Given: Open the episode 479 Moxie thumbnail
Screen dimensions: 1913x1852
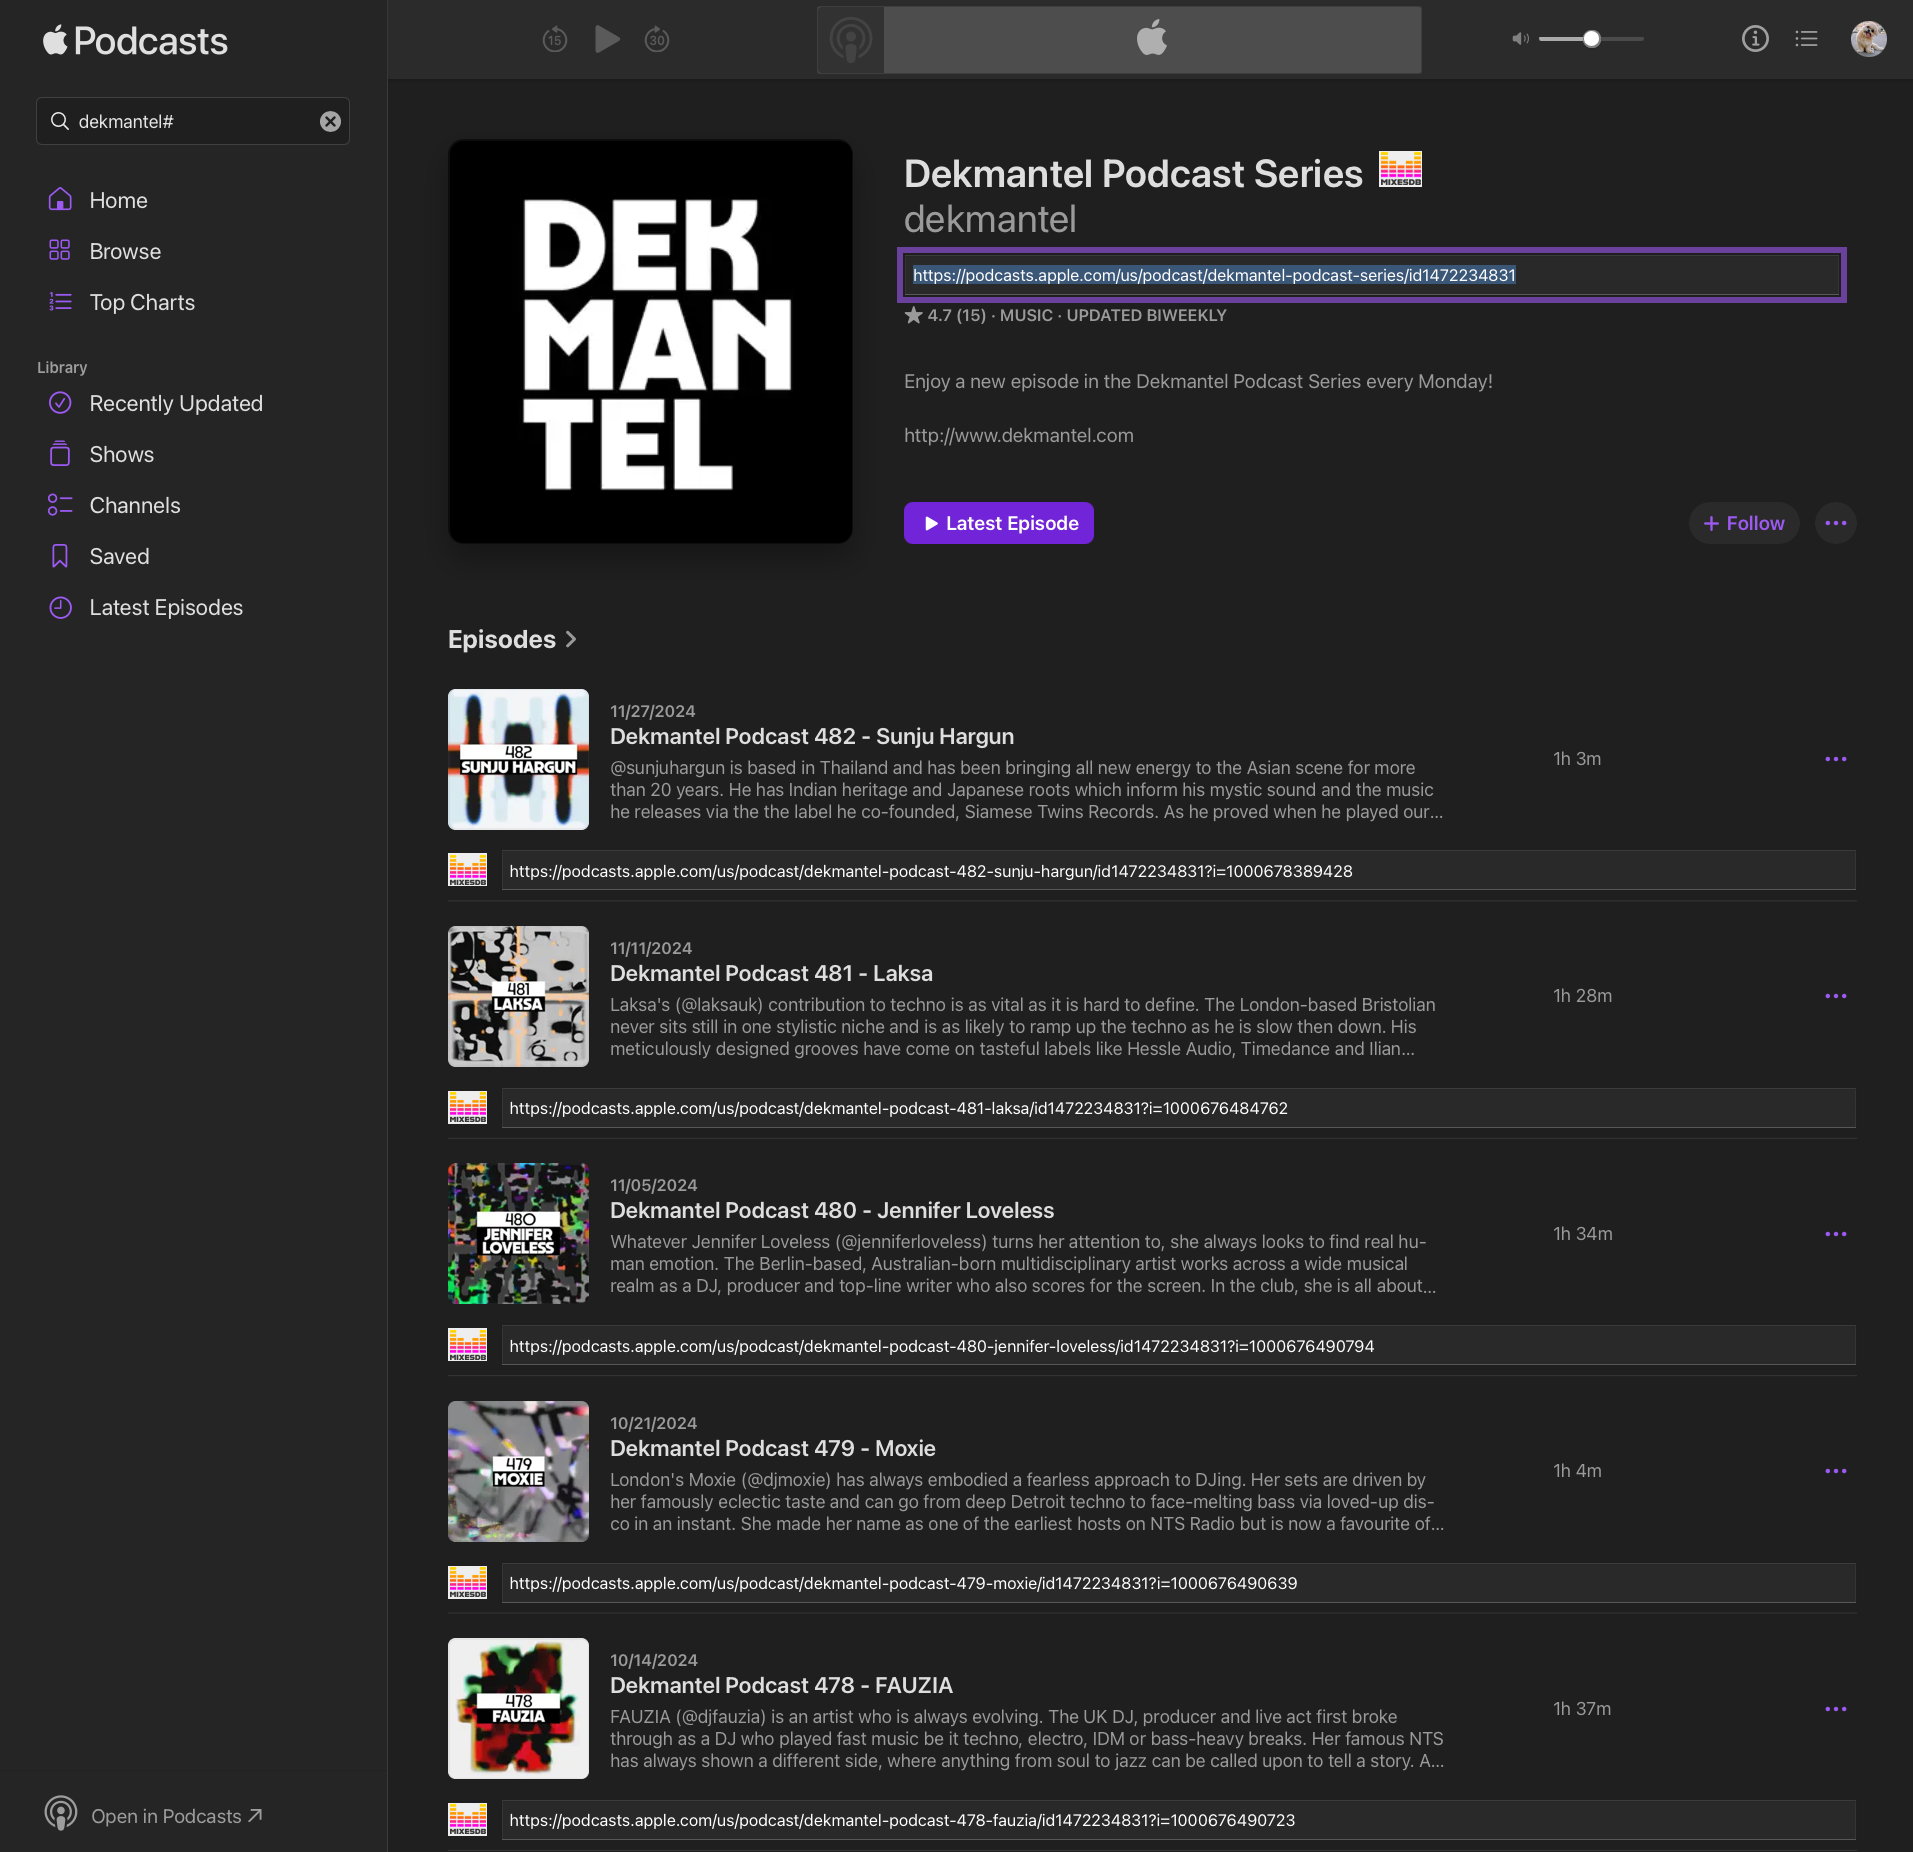Looking at the screenshot, I should tap(518, 1471).
